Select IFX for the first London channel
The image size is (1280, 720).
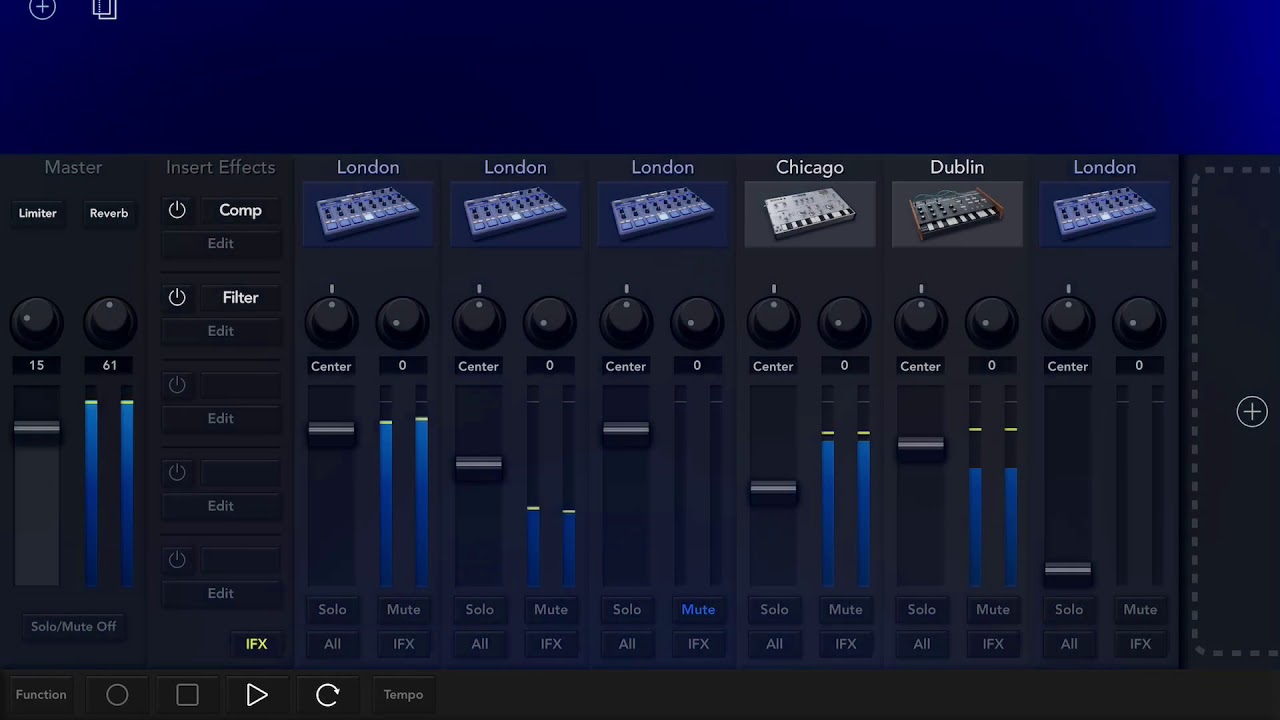(x=403, y=644)
